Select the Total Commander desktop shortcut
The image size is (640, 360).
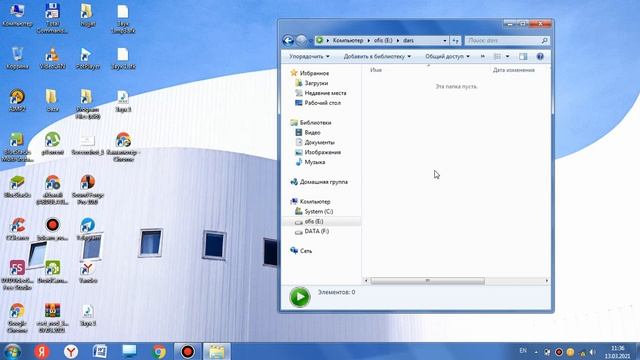click(52, 19)
